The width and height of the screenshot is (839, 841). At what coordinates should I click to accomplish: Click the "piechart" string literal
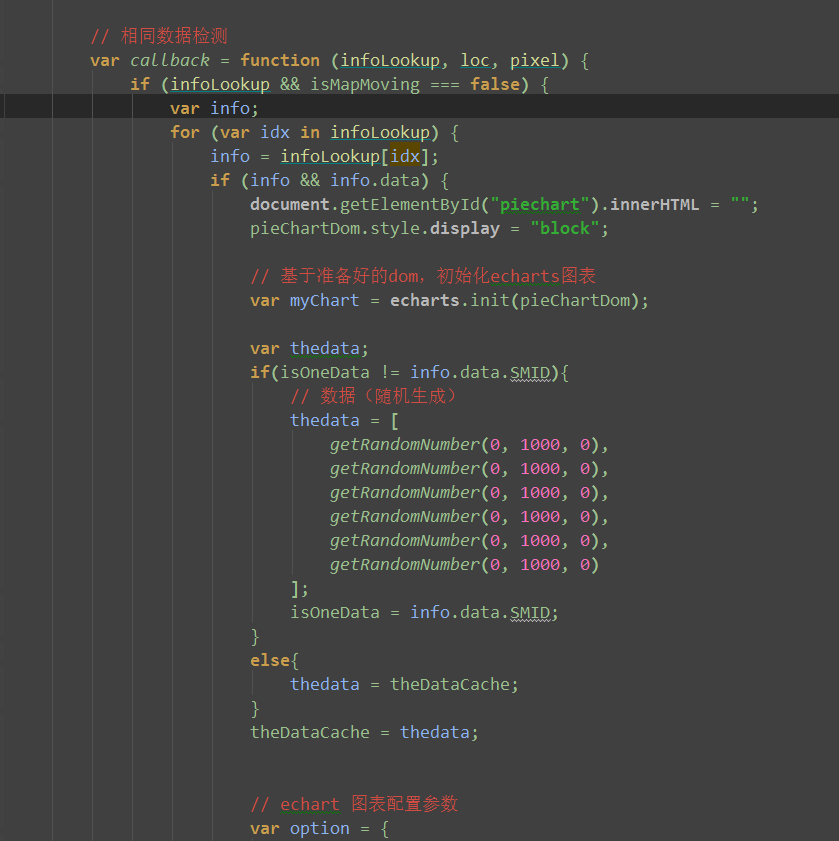tap(540, 204)
